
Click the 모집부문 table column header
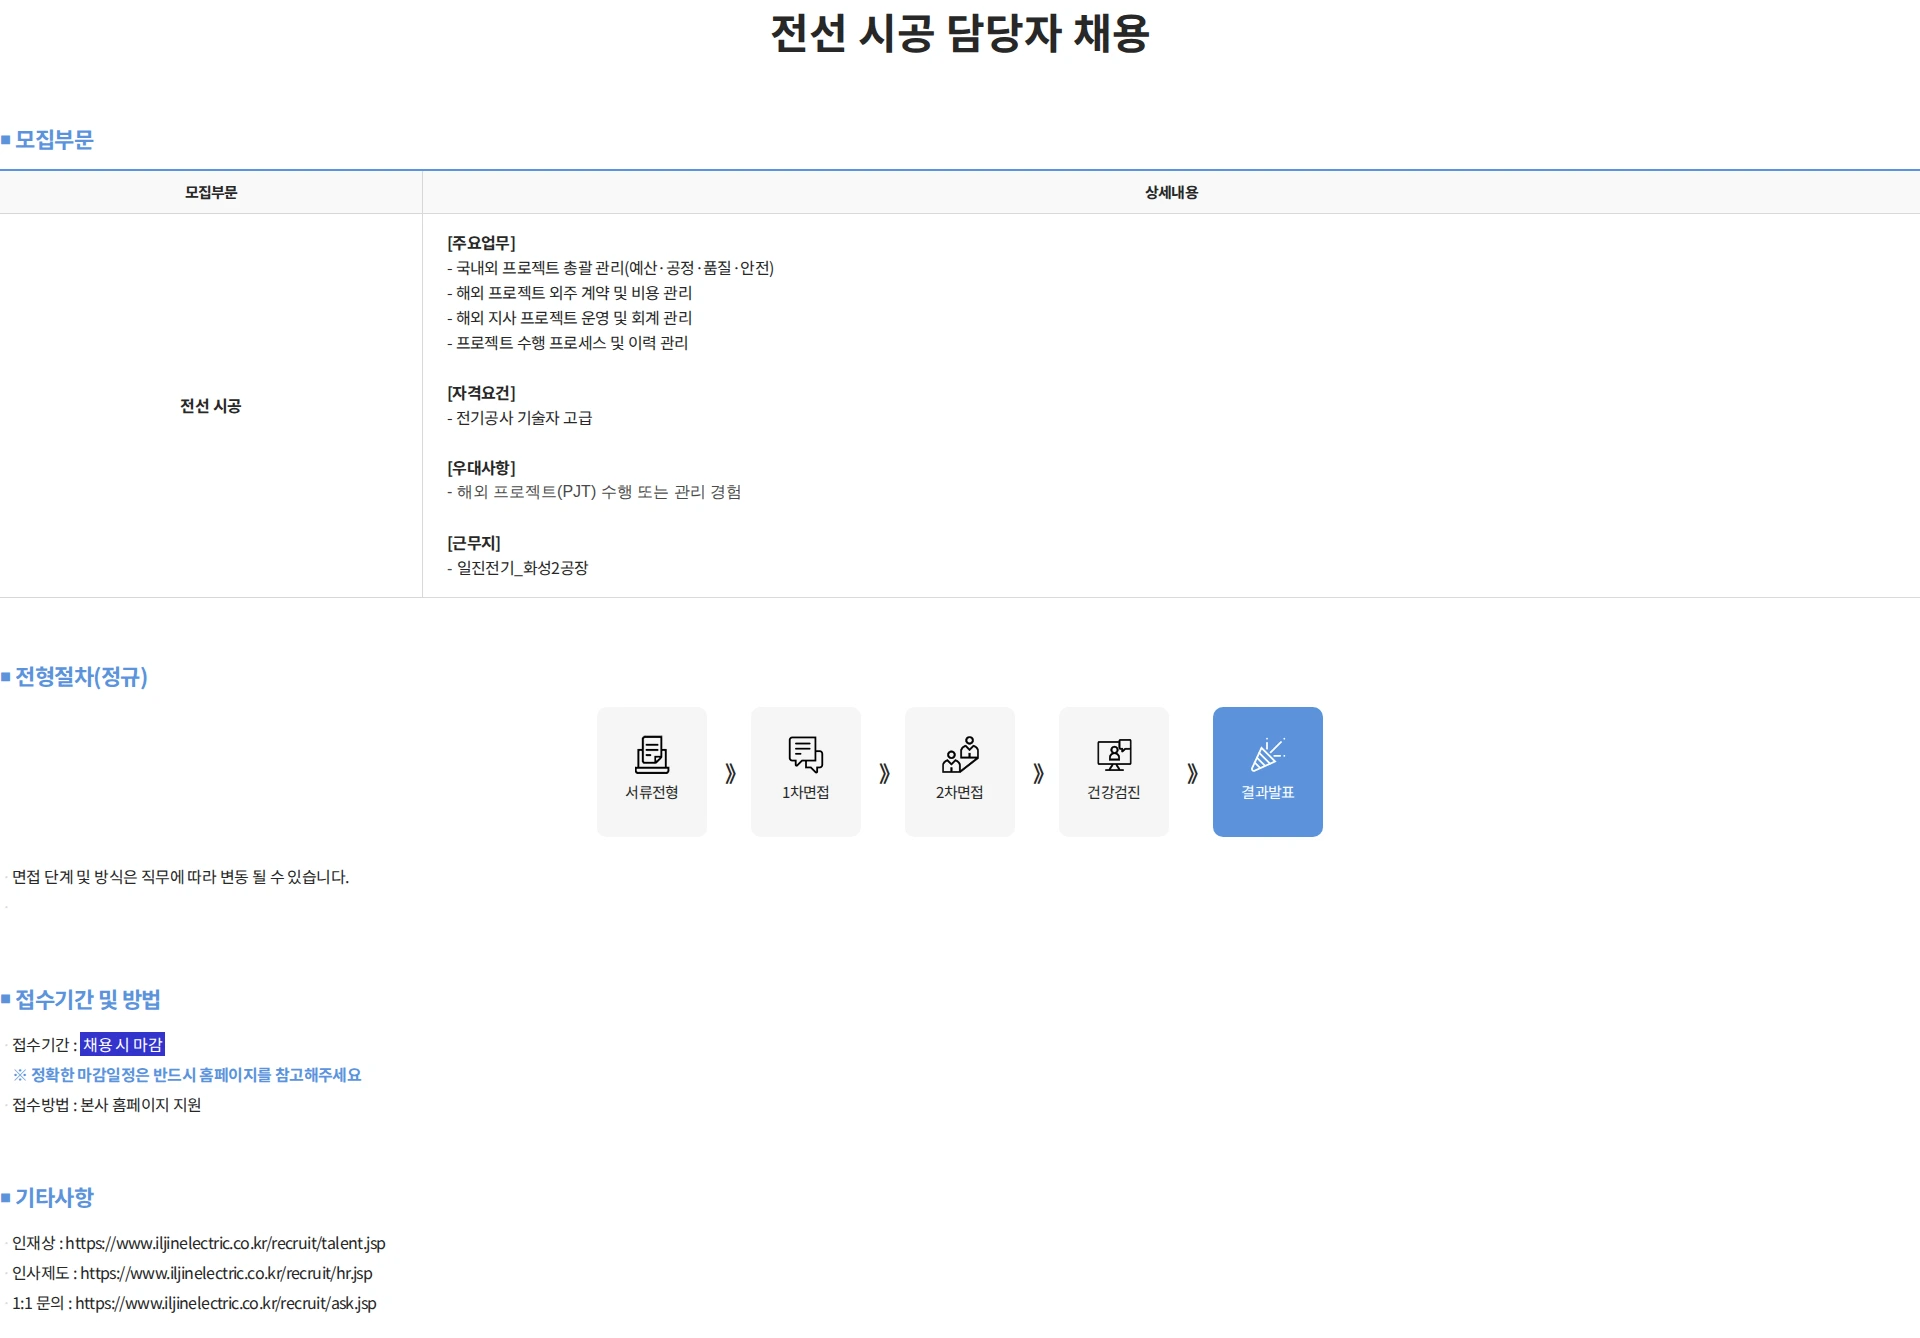pos(211,192)
